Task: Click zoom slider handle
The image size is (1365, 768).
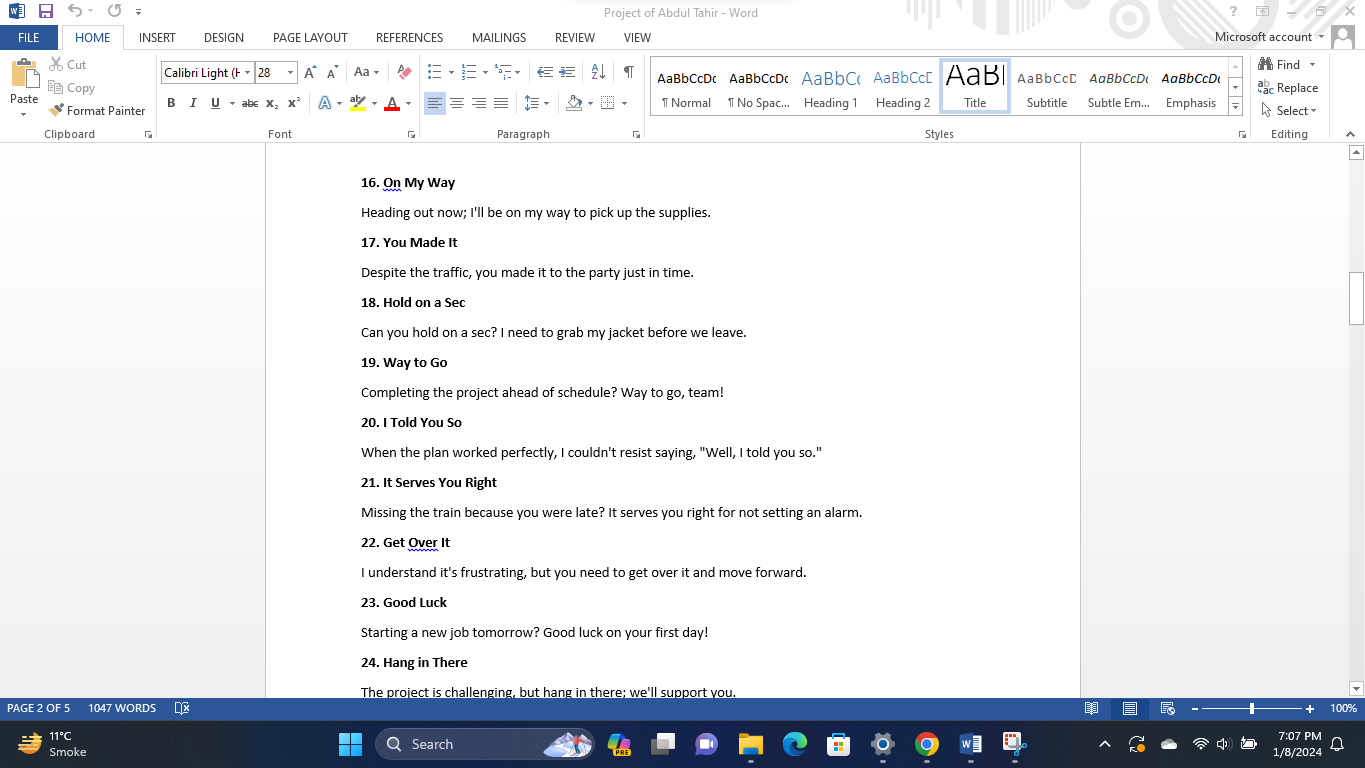Action: pos(1252,708)
